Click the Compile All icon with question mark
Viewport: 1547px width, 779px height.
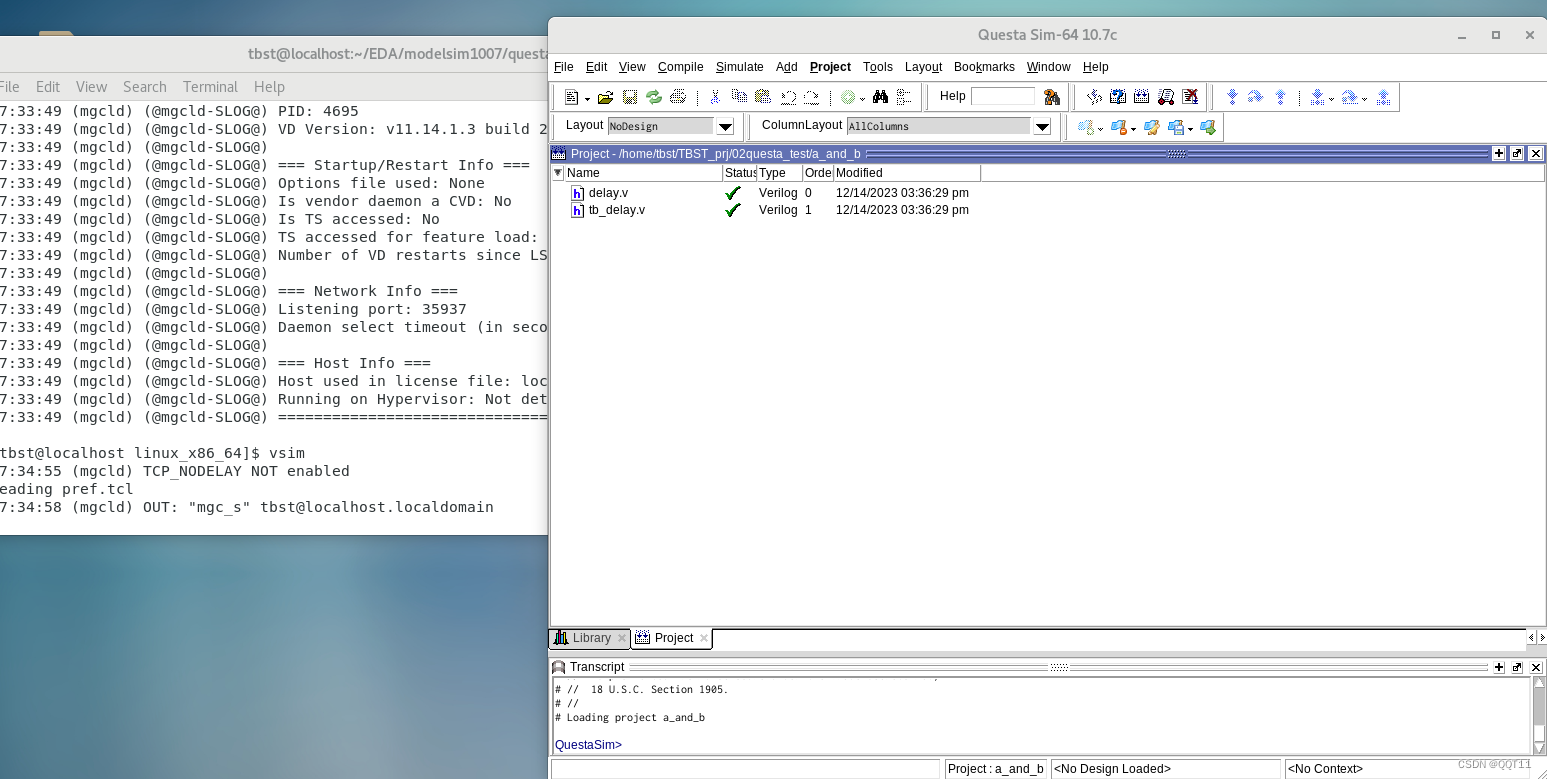[1118, 97]
